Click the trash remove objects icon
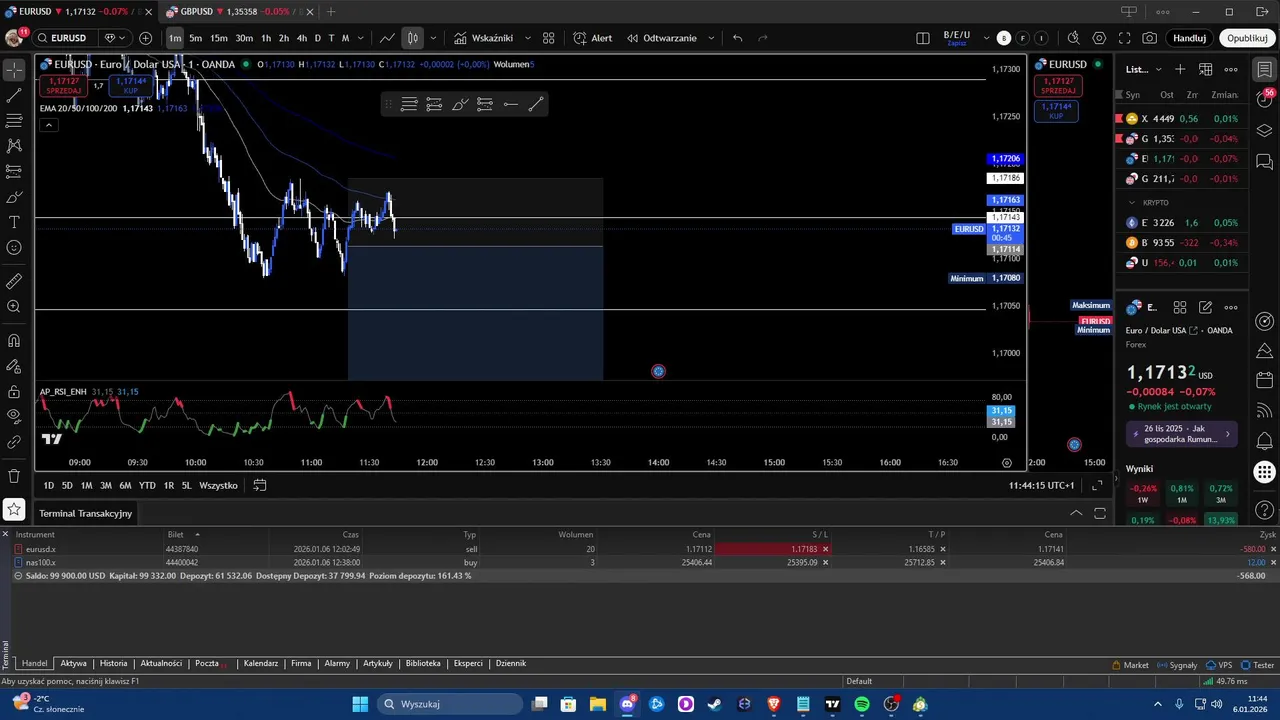 point(14,476)
